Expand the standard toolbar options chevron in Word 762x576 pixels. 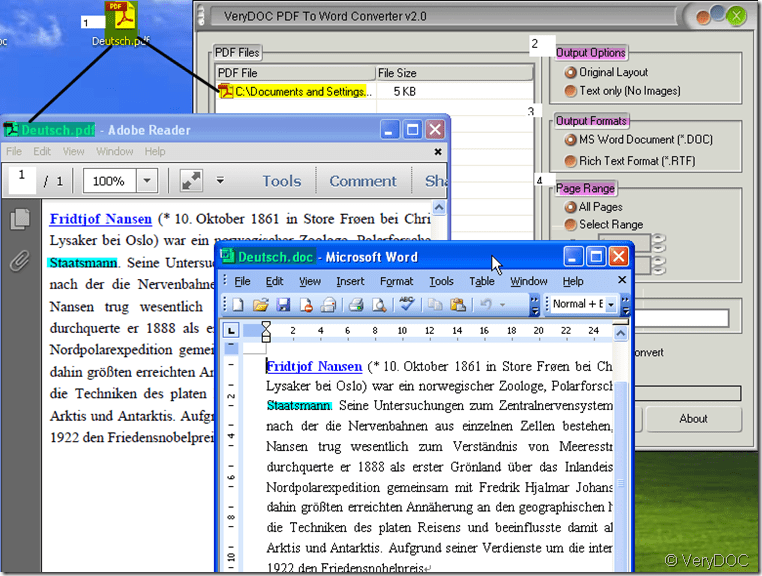(x=534, y=305)
